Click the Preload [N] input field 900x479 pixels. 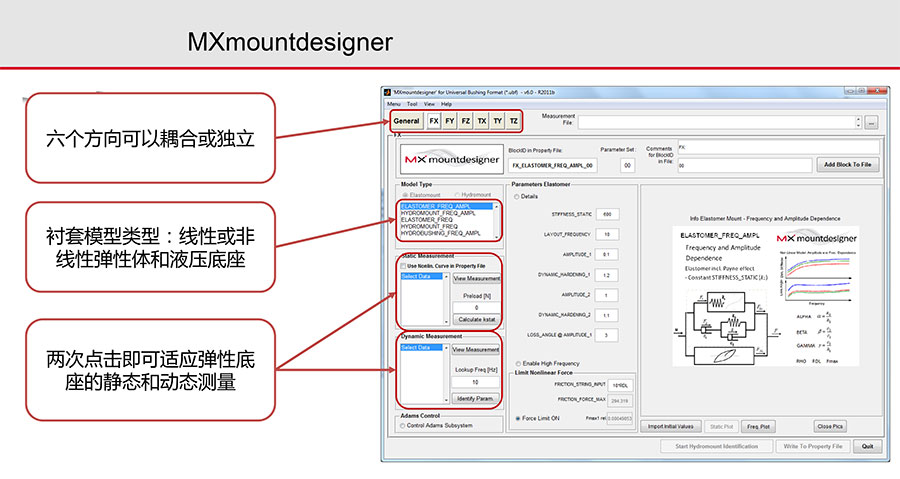[476, 307]
